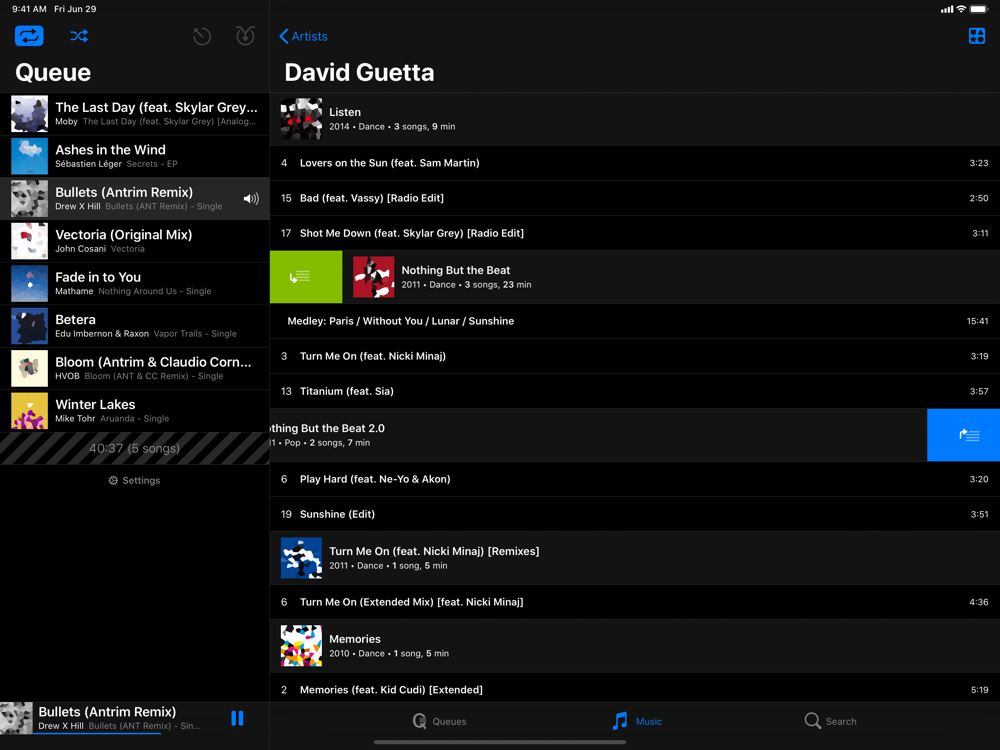The height and width of the screenshot is (750, 1000).
Task: Tap the Betera dark blue artwork
Action: [x=29, y=326]
